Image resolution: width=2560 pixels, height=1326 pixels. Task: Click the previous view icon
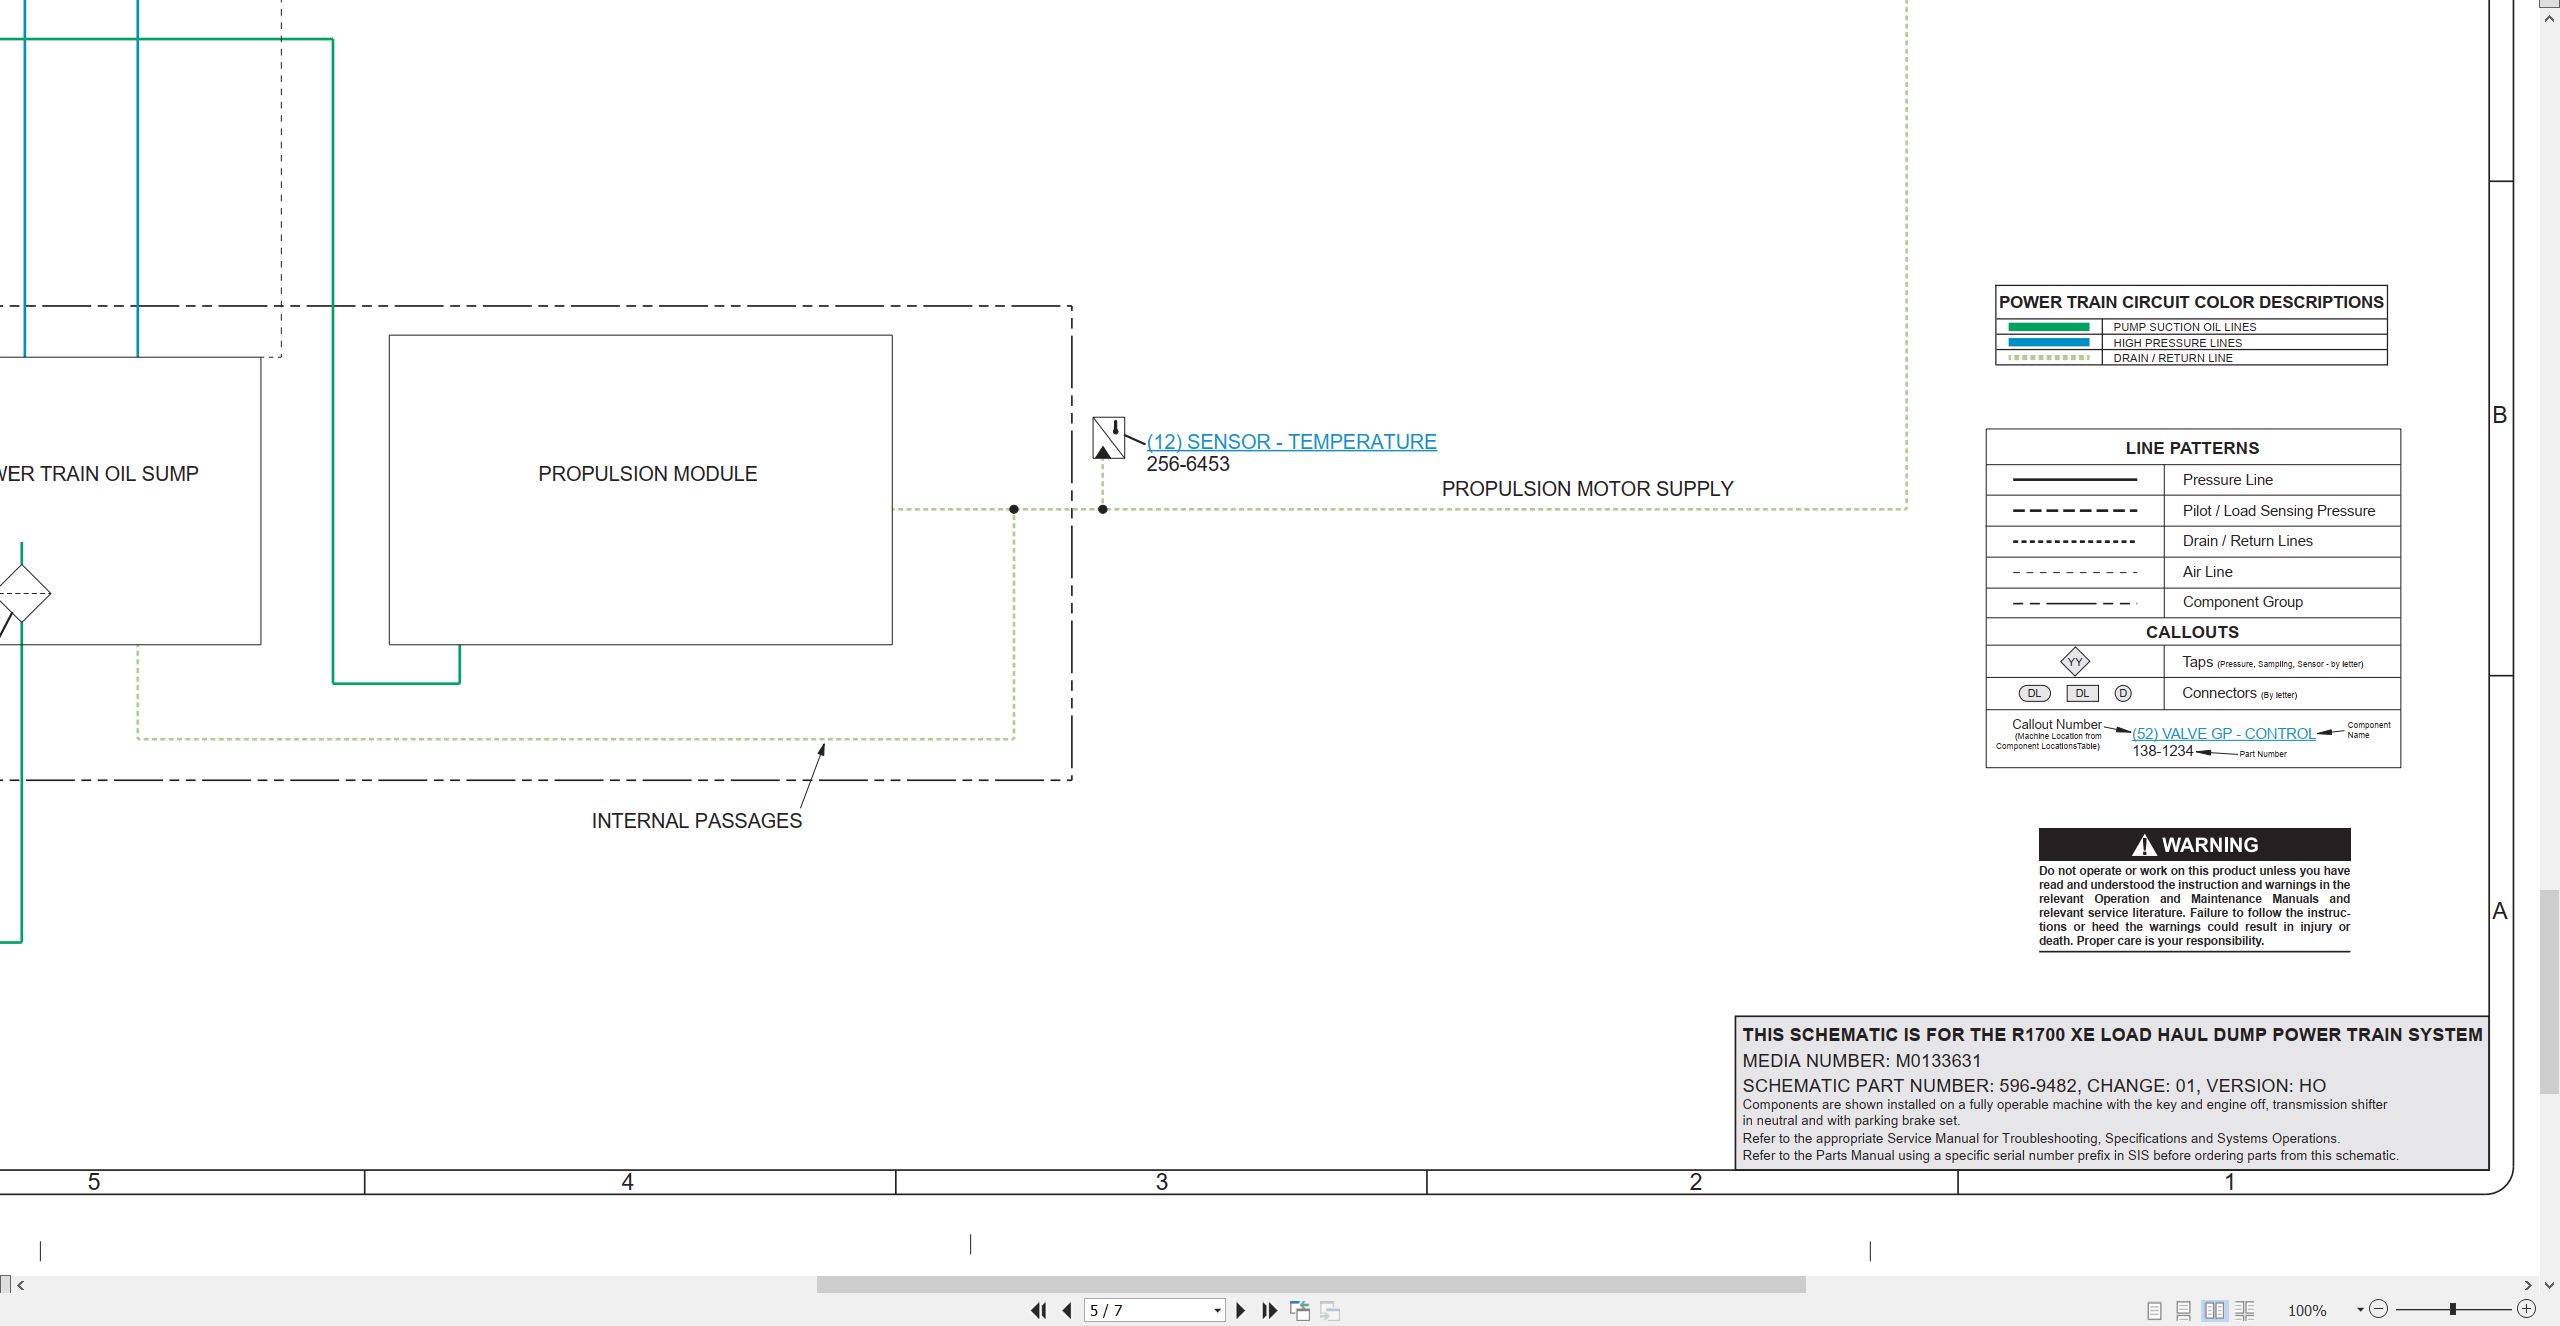point(1300,1310)
